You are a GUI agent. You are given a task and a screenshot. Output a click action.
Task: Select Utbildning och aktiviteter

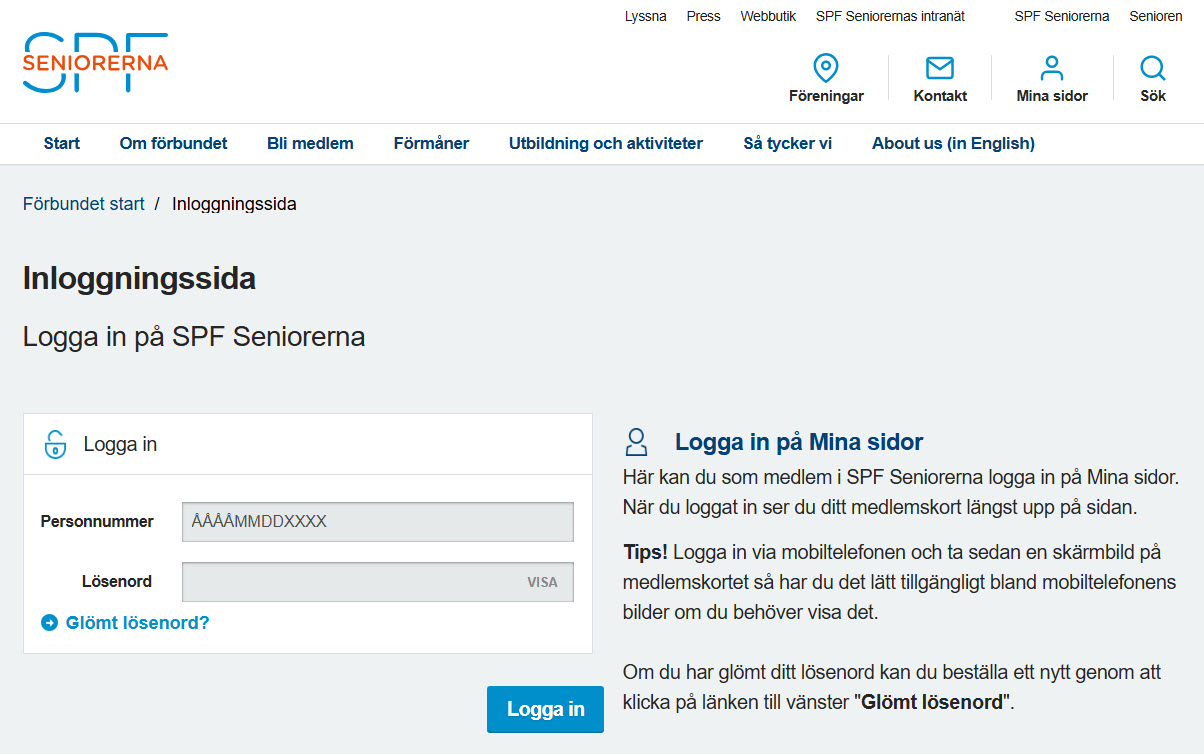(x=606, y=143)
